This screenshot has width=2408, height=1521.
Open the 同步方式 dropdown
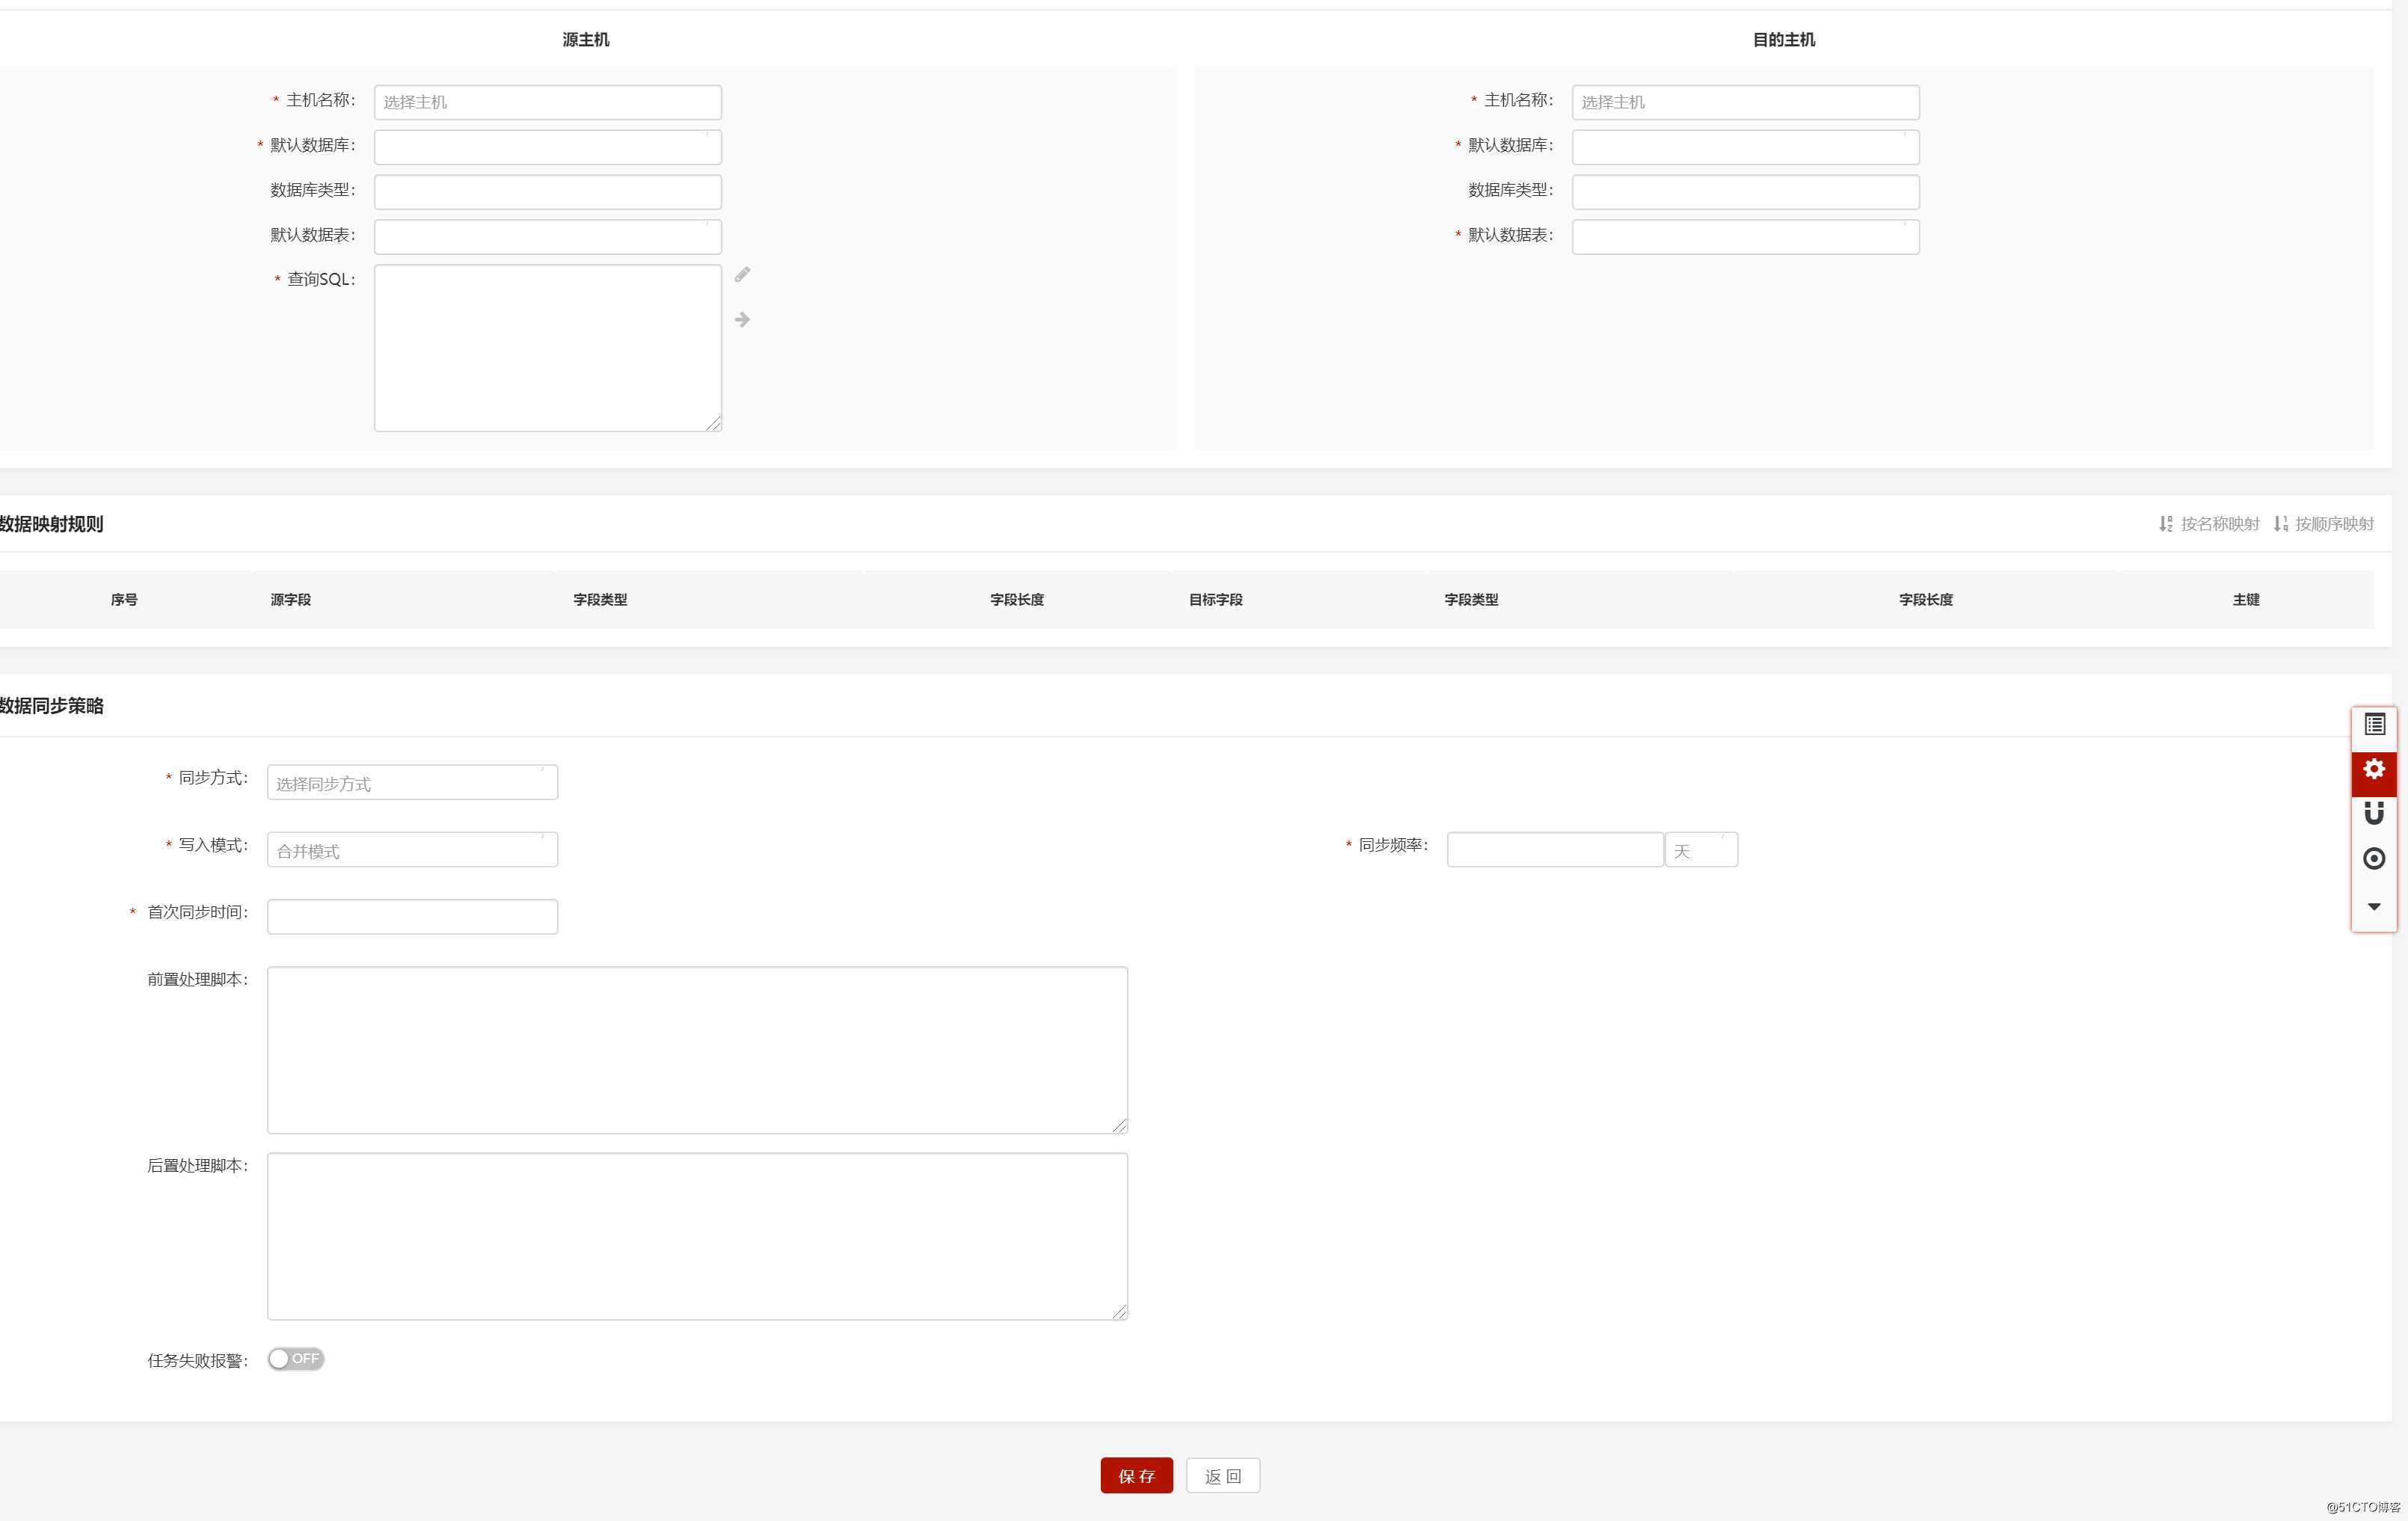[412, 782]
